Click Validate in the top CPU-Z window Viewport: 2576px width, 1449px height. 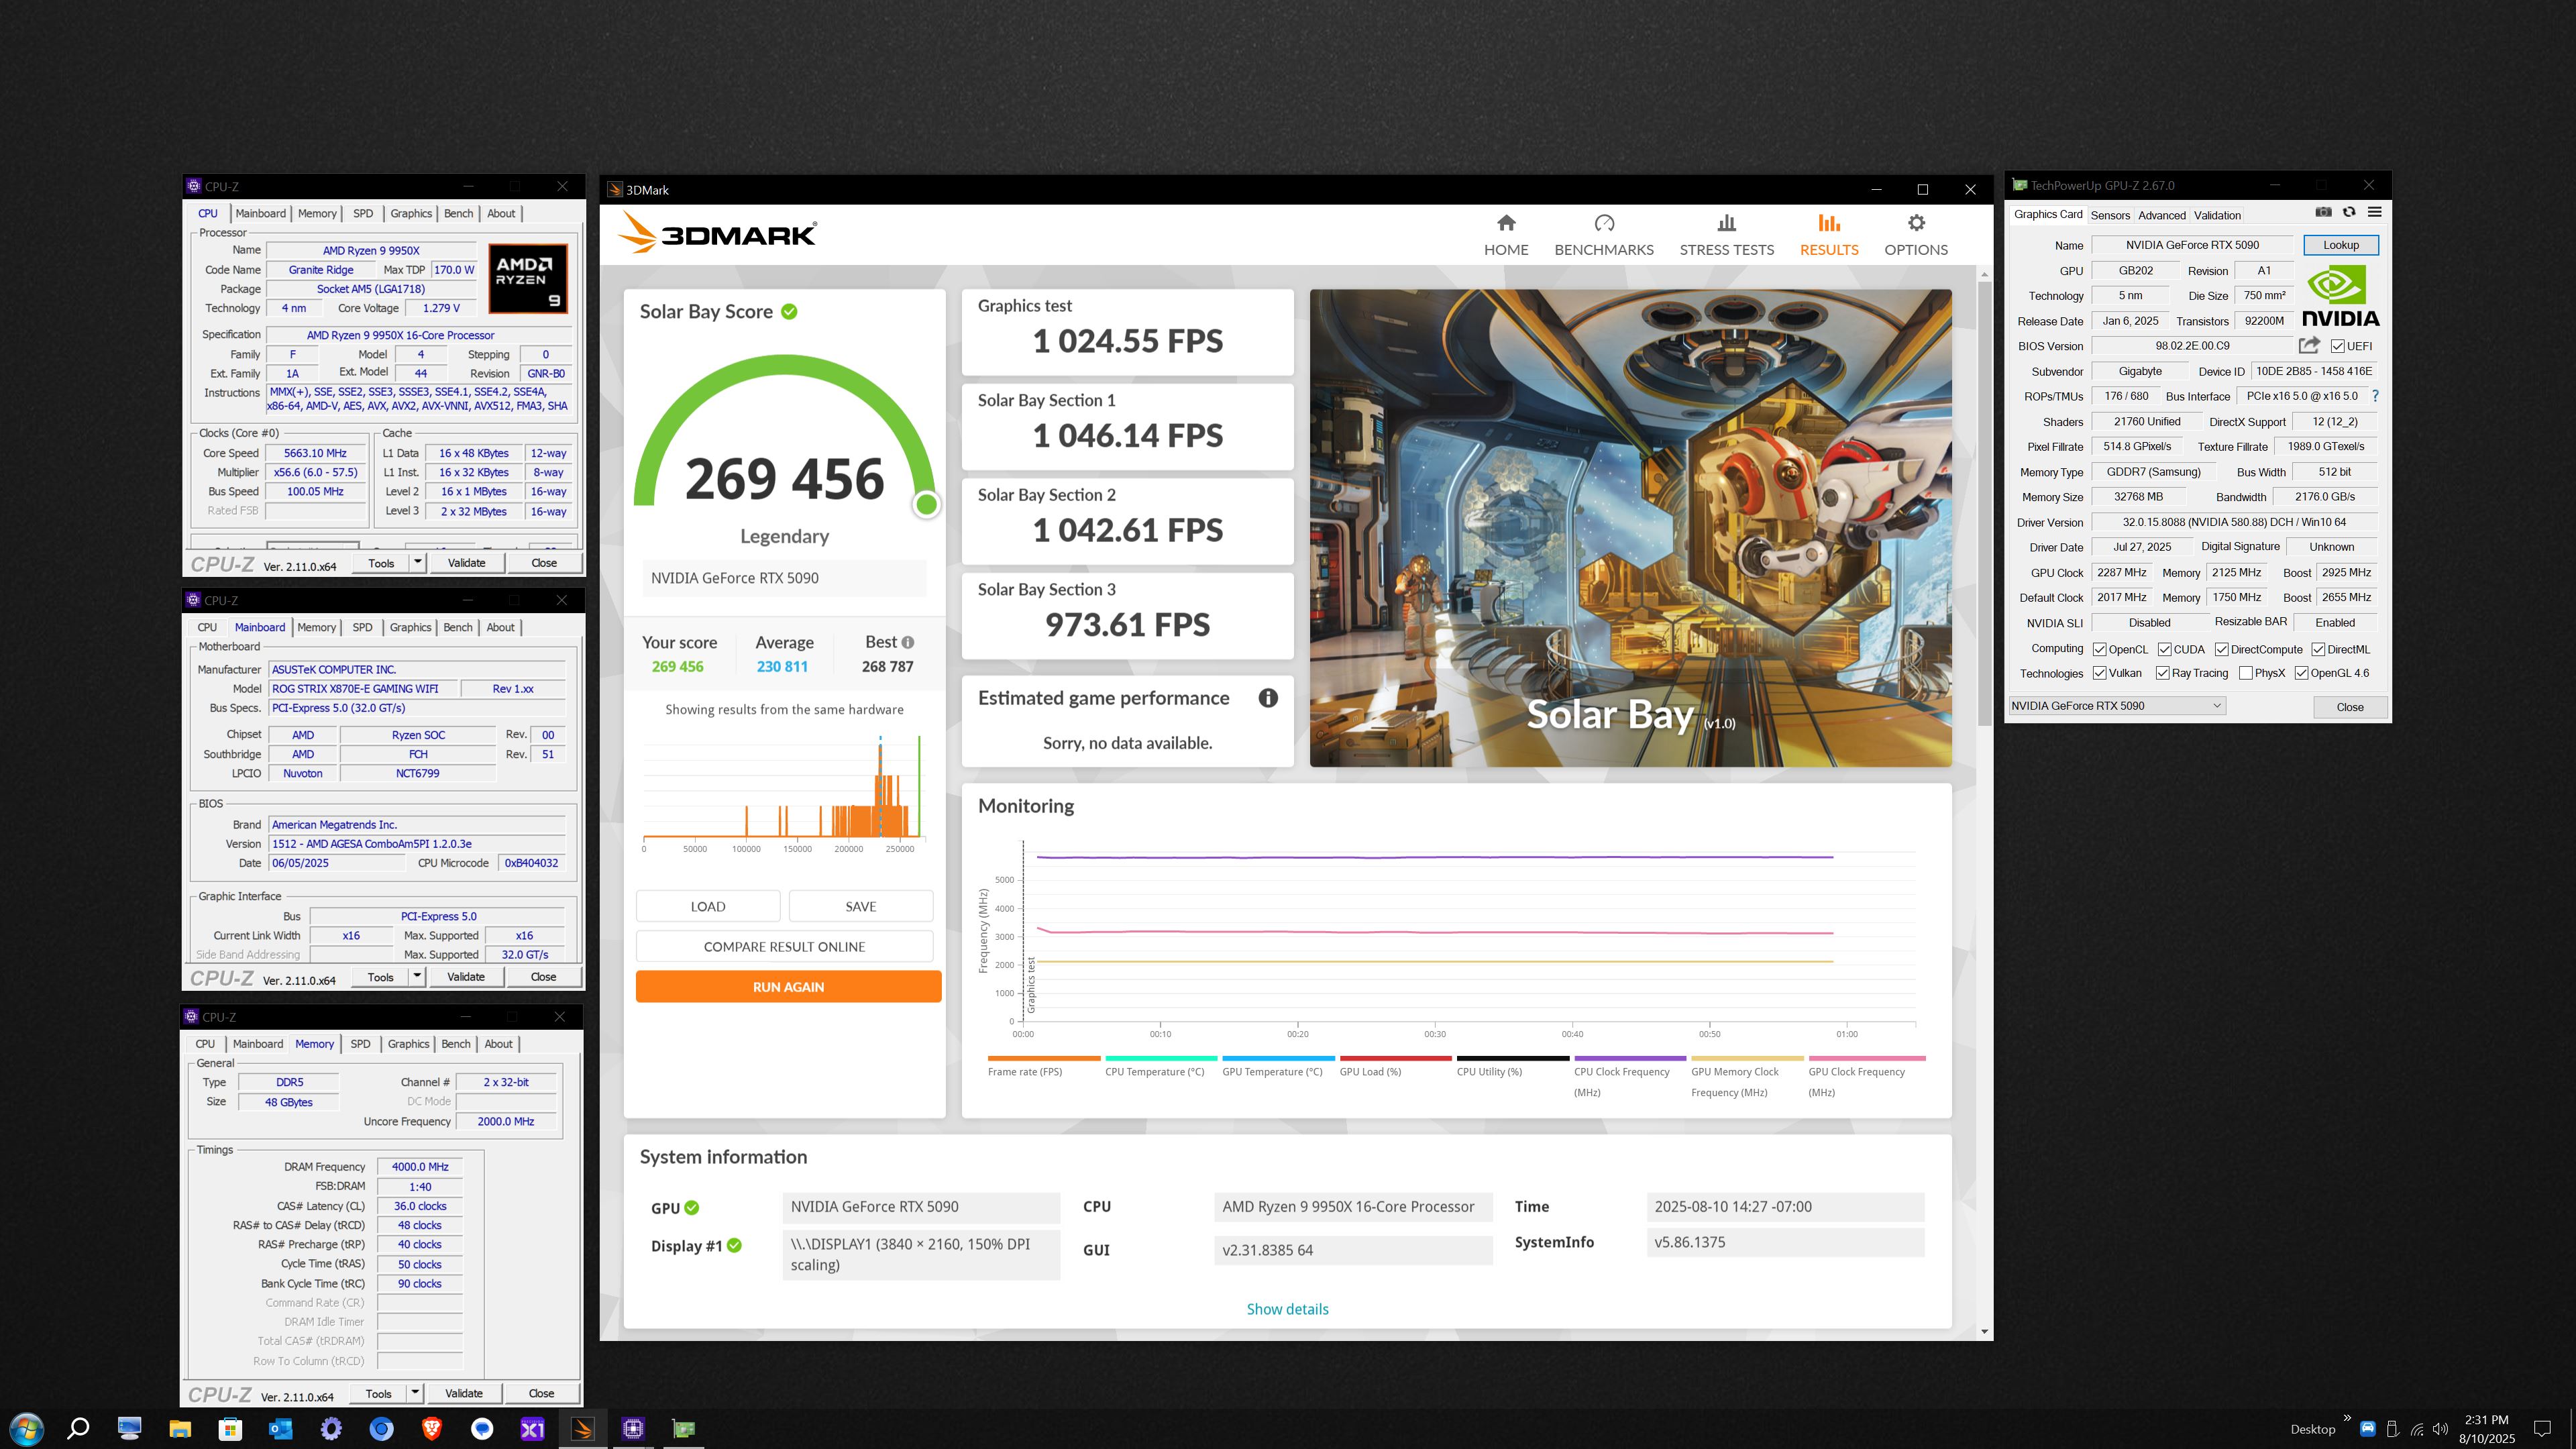tap(466, 562)
